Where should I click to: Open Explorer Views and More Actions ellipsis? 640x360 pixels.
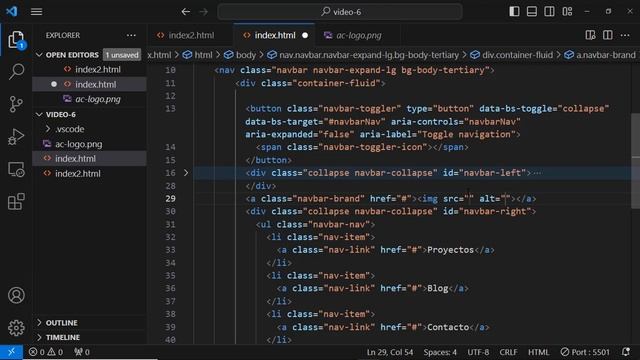click(131, 36)
